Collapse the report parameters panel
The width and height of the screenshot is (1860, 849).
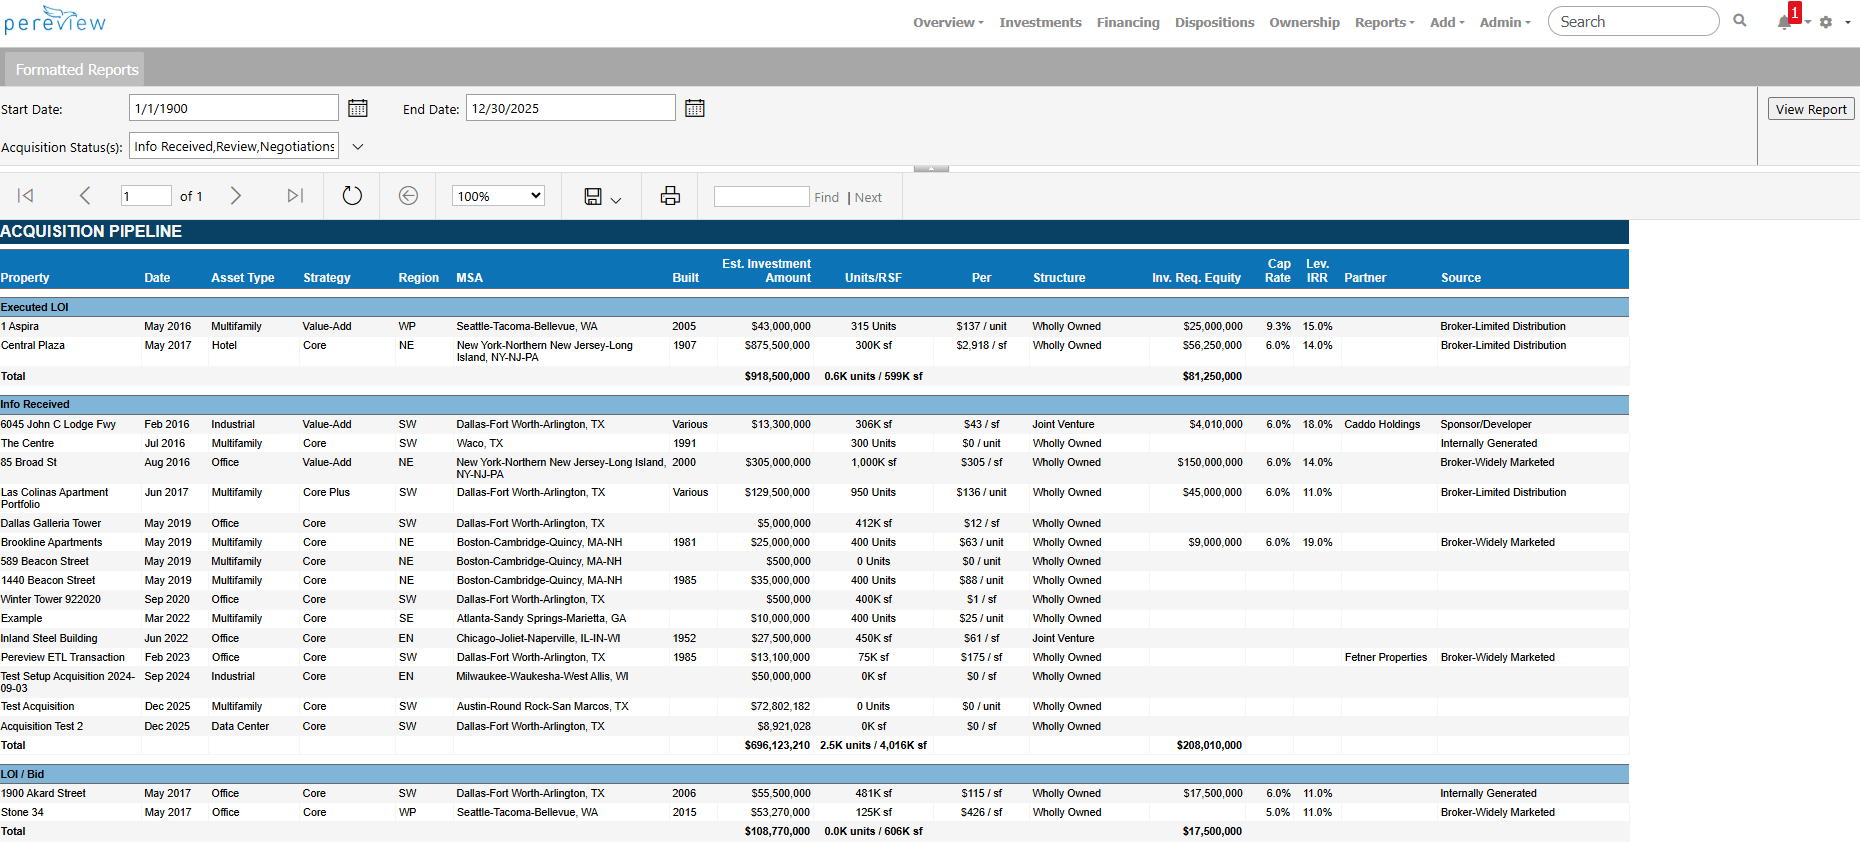pos(931,169)
